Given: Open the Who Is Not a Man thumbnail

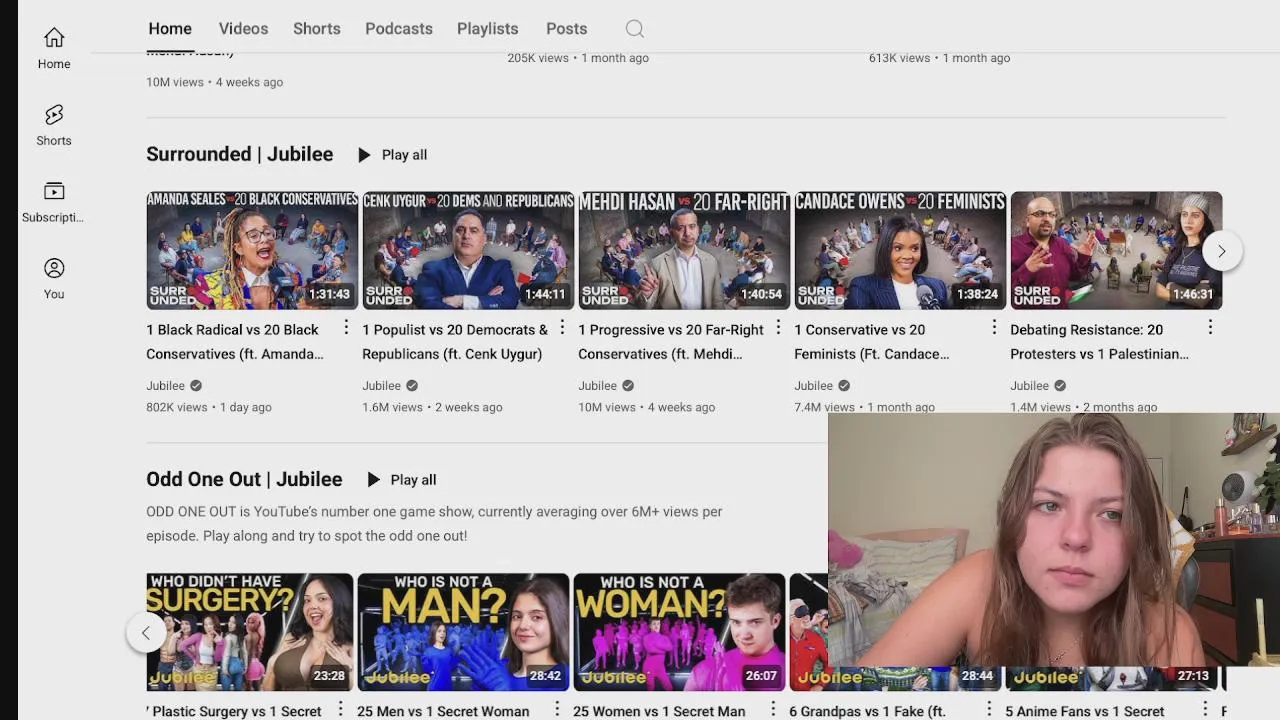Looking at the screenshot, I should click(x=463, y=632).
